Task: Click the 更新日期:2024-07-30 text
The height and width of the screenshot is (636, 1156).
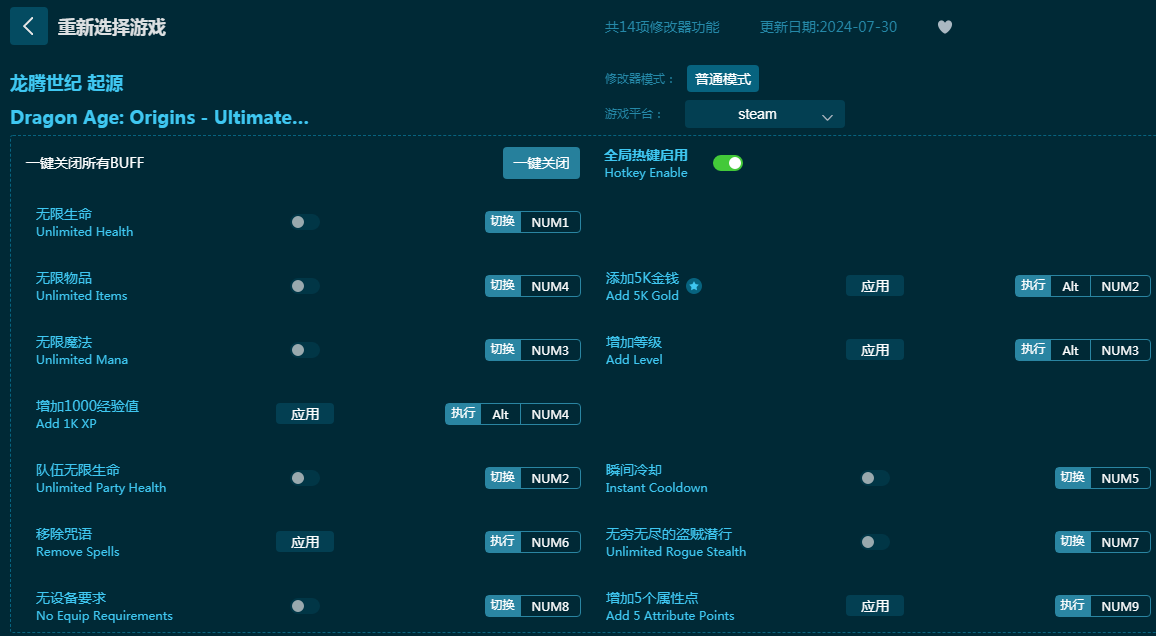Action: (x=829, y=27)
